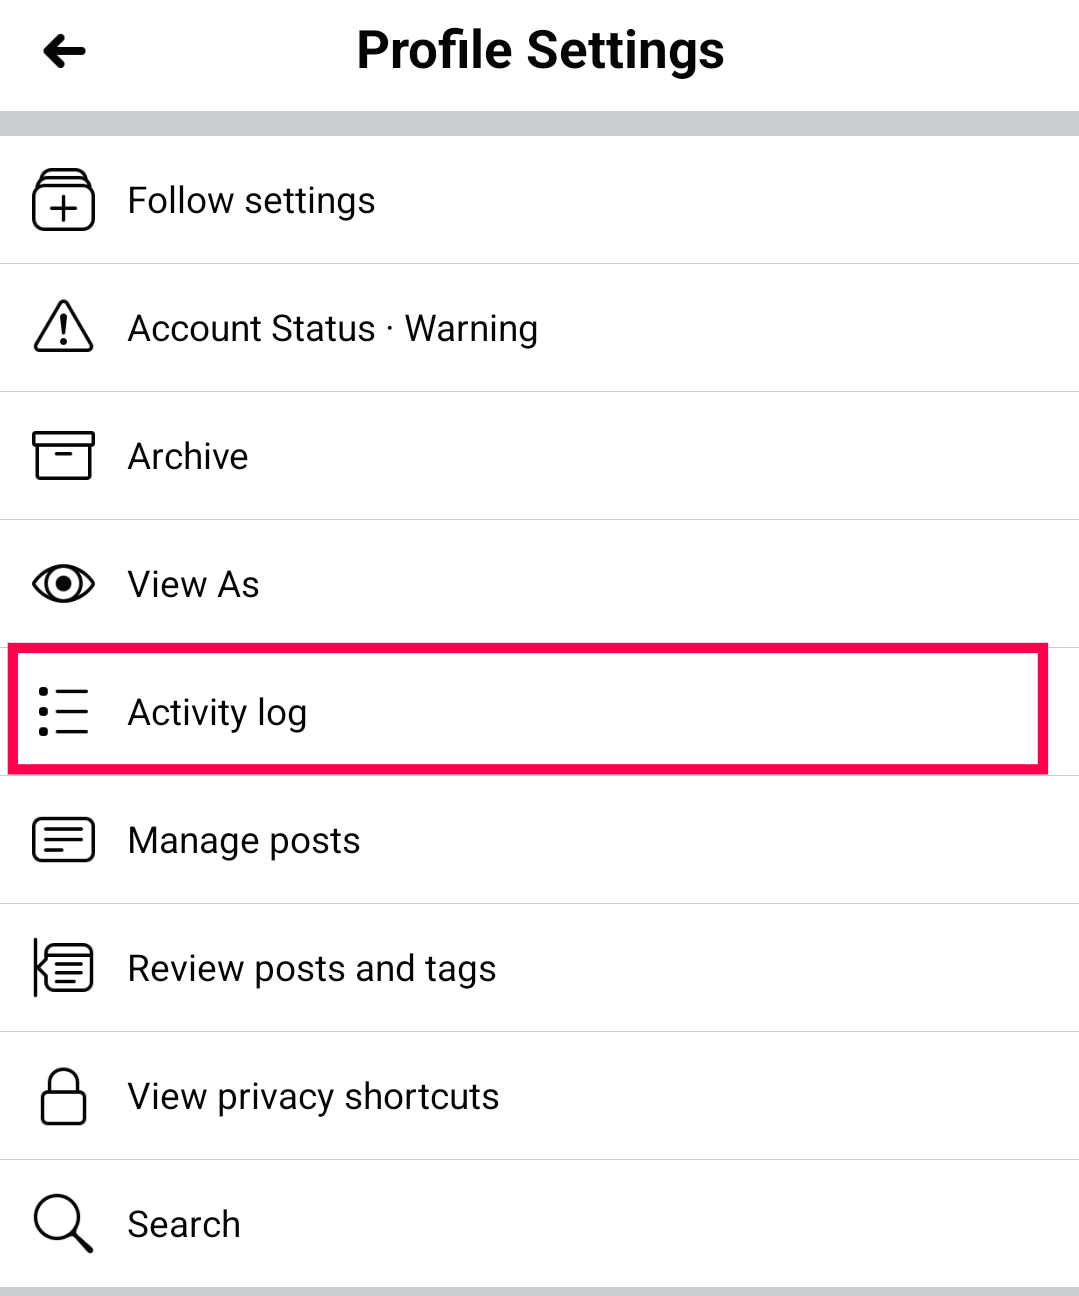Image resolution: width=1079 pixels, height=1296 pixels.
Task: Click the Review posts and tags icon
Action: point(64,968)
